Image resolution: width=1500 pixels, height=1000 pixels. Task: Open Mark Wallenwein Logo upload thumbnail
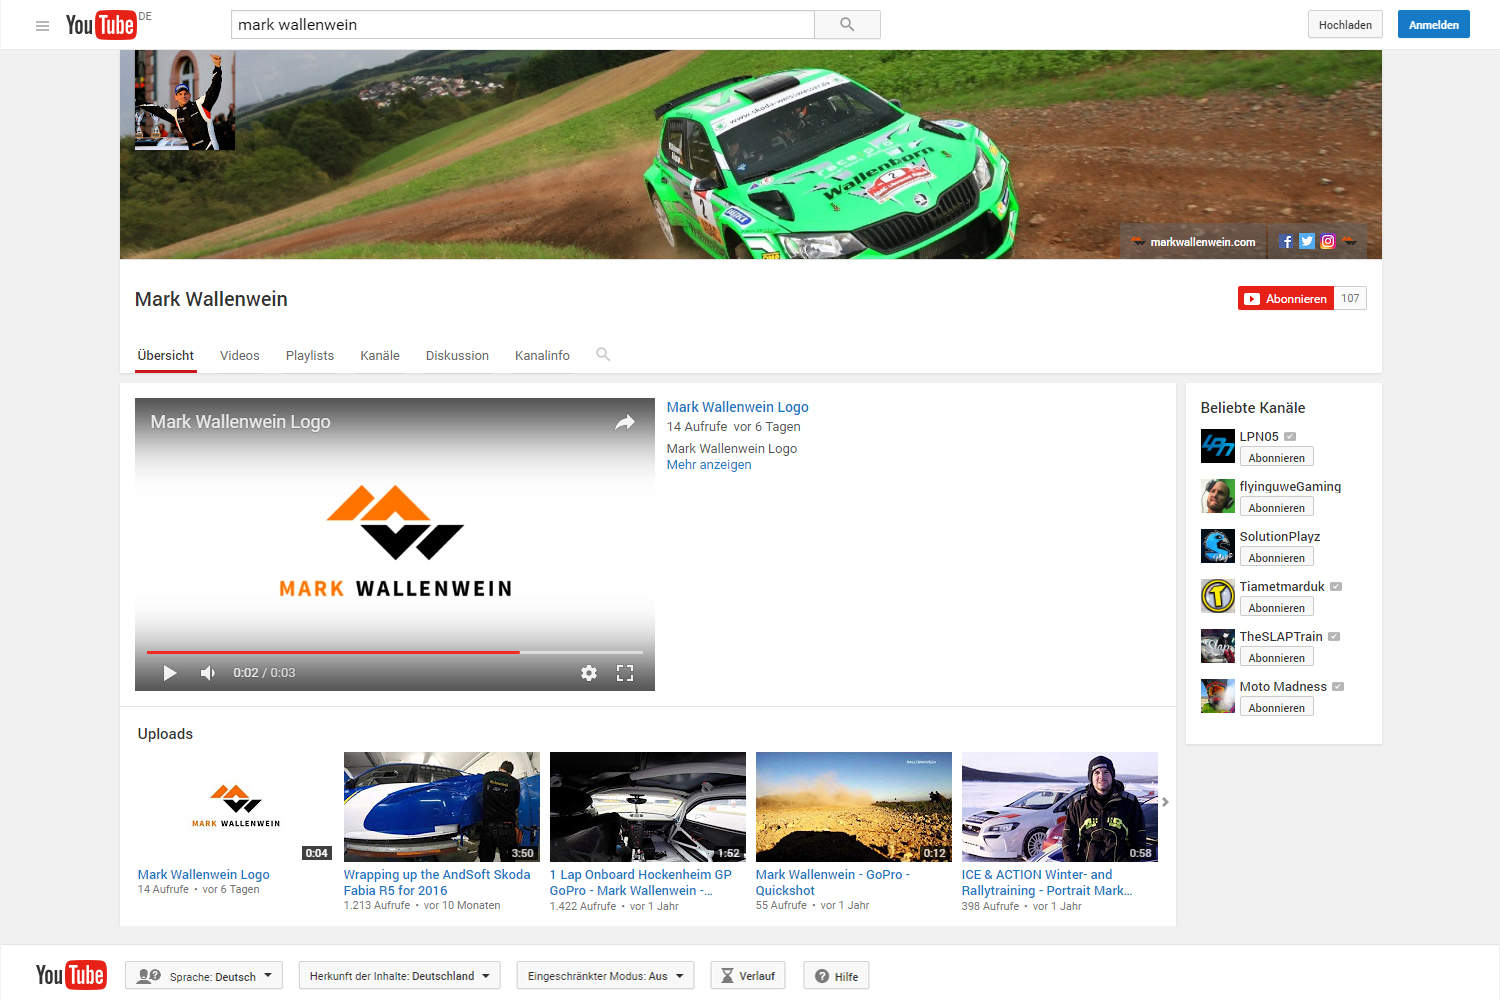[236, 807]
